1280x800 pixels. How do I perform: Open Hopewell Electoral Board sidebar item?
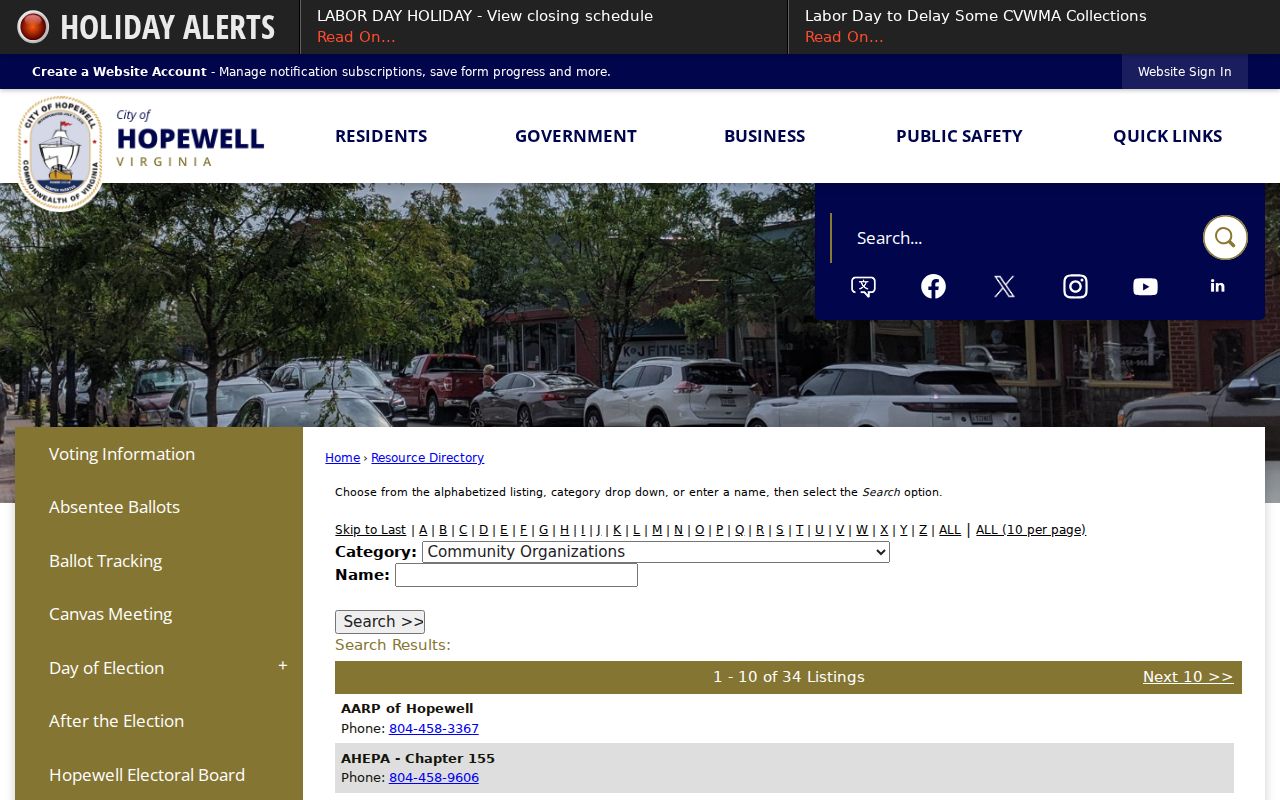click(159, 775)
